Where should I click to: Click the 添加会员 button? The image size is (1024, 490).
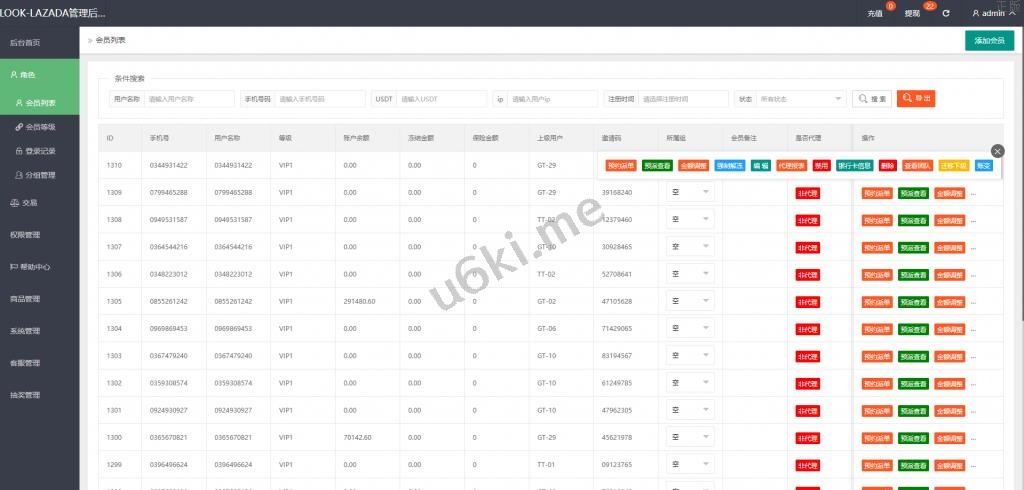click(989, 40)
